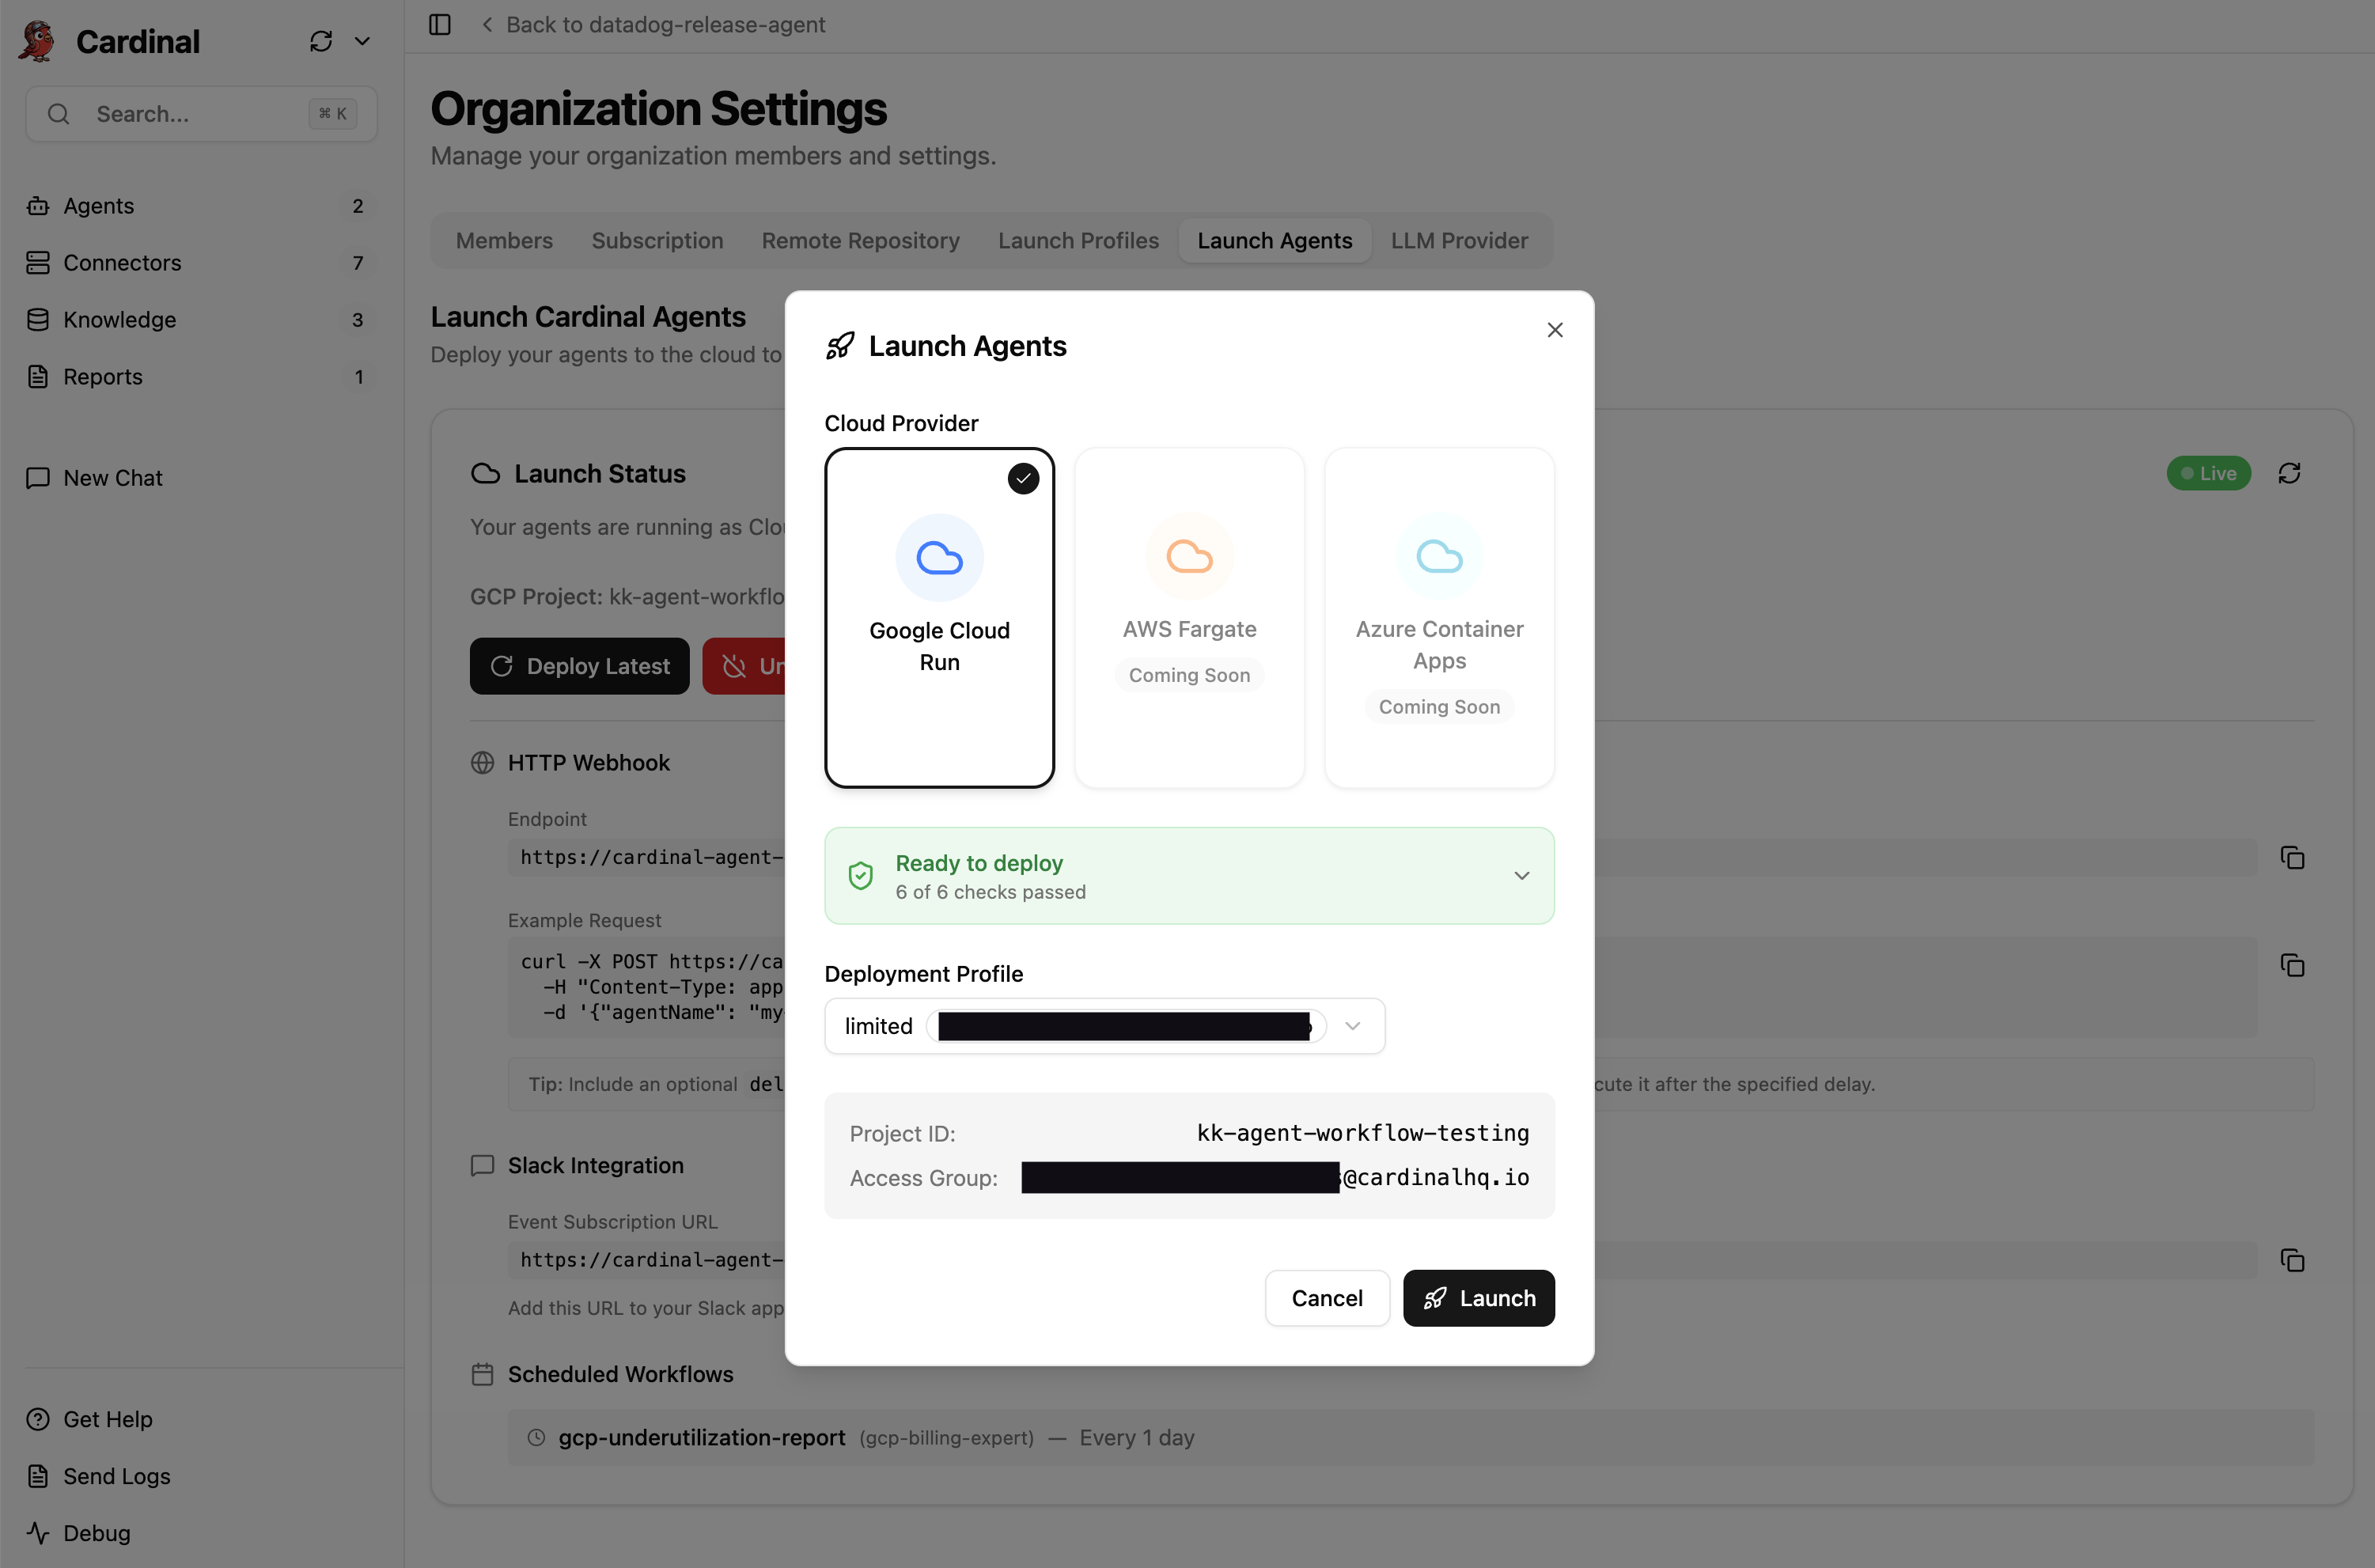Switch to the LLM Provider tab
Screen dimensions: 2375x1568
[x=1458, y=240]
